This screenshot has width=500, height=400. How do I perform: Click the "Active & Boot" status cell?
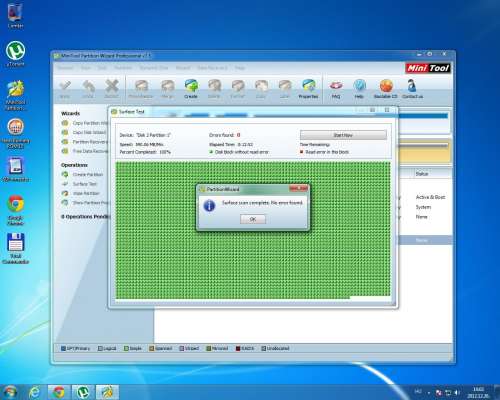430,197
